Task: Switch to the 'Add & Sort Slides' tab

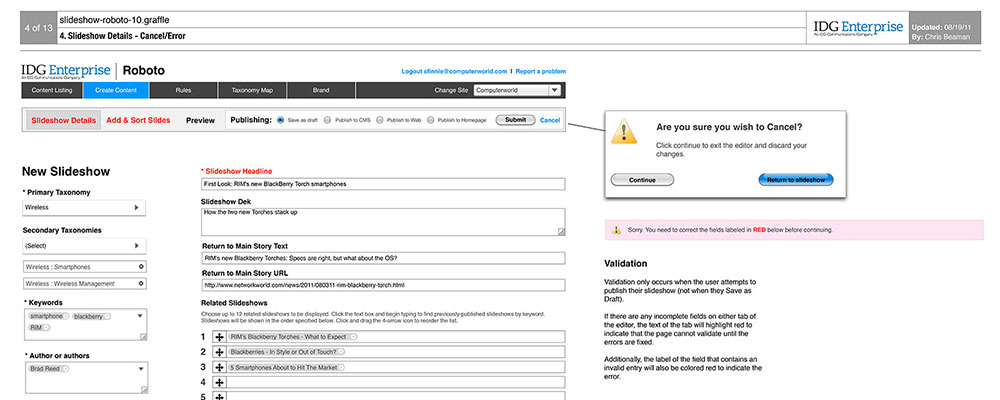Action: point(138,120)
